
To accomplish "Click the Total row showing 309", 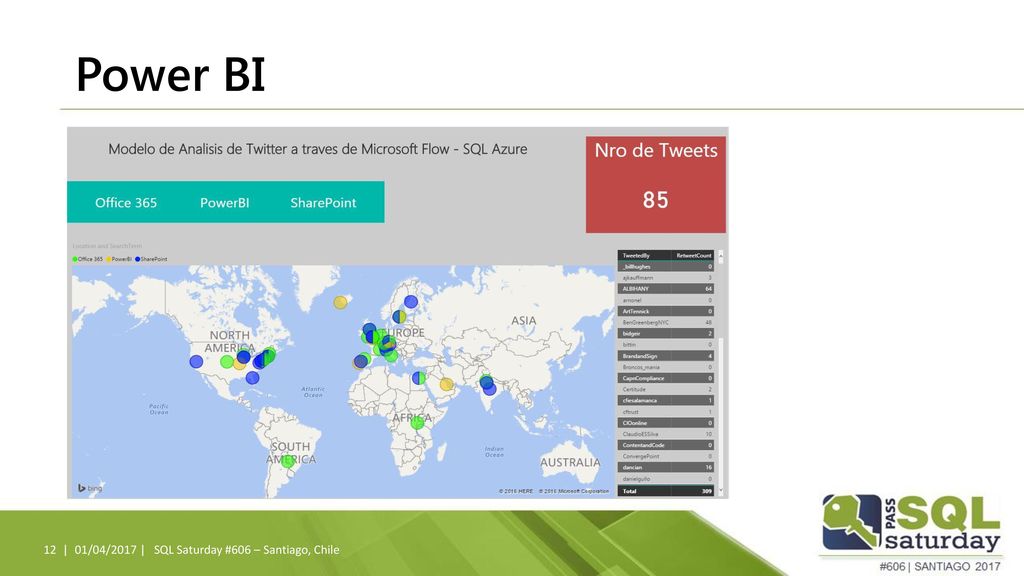I will point(666,490).
